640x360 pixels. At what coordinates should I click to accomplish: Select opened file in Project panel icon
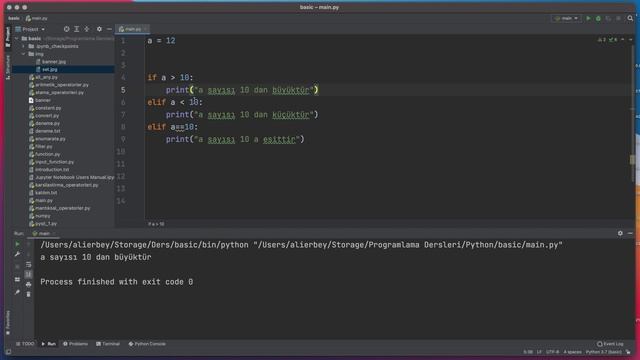coord(66,29)
